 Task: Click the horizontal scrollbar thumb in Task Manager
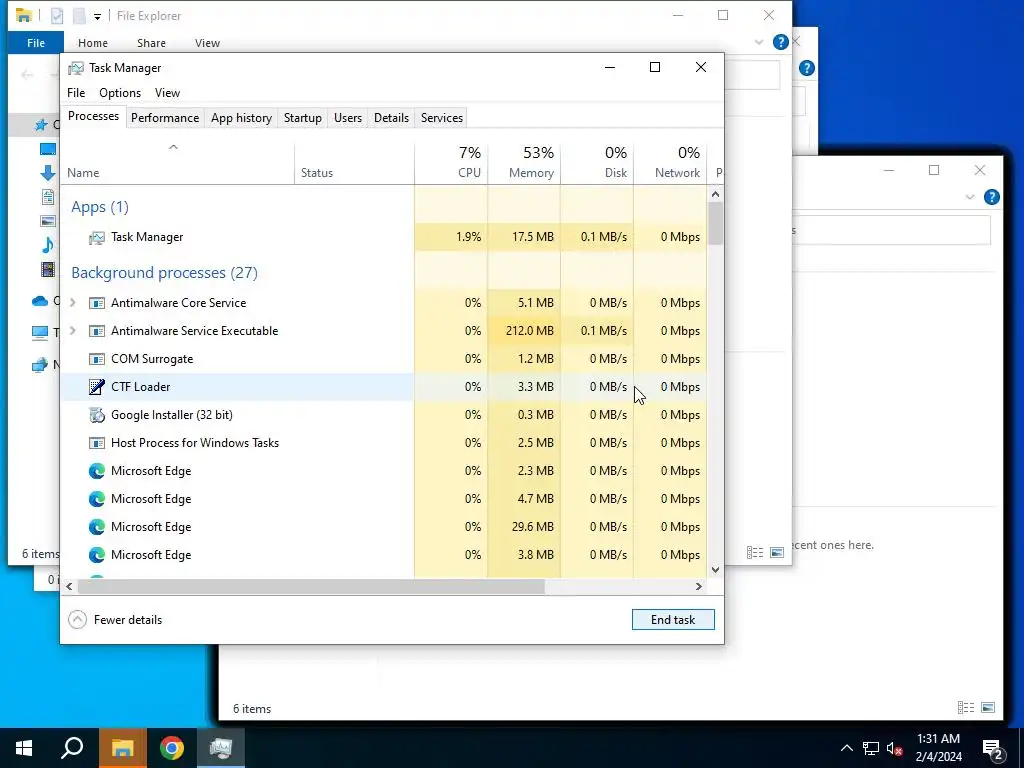click(311, 586)
